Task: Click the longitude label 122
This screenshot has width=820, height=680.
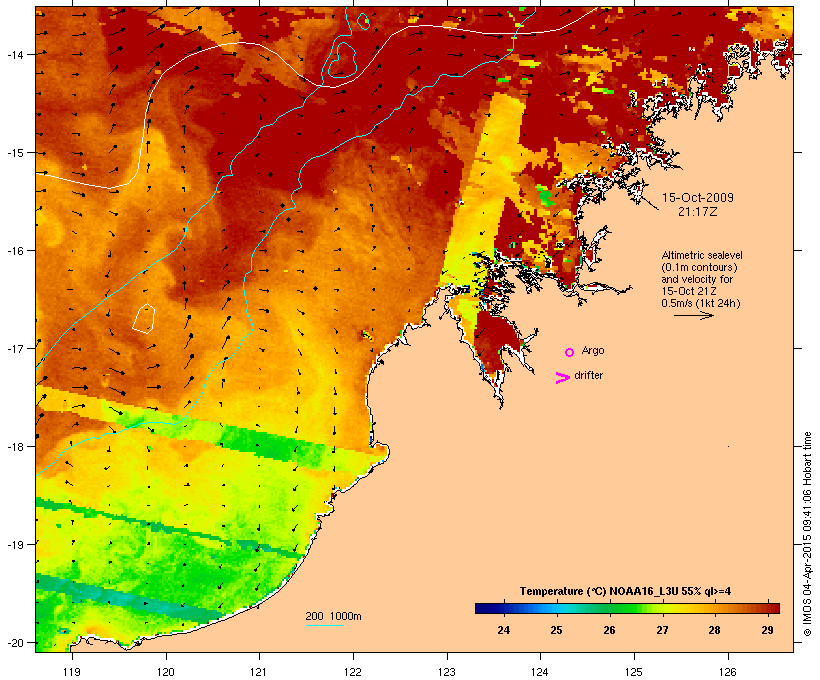Action: click(353, 672)
